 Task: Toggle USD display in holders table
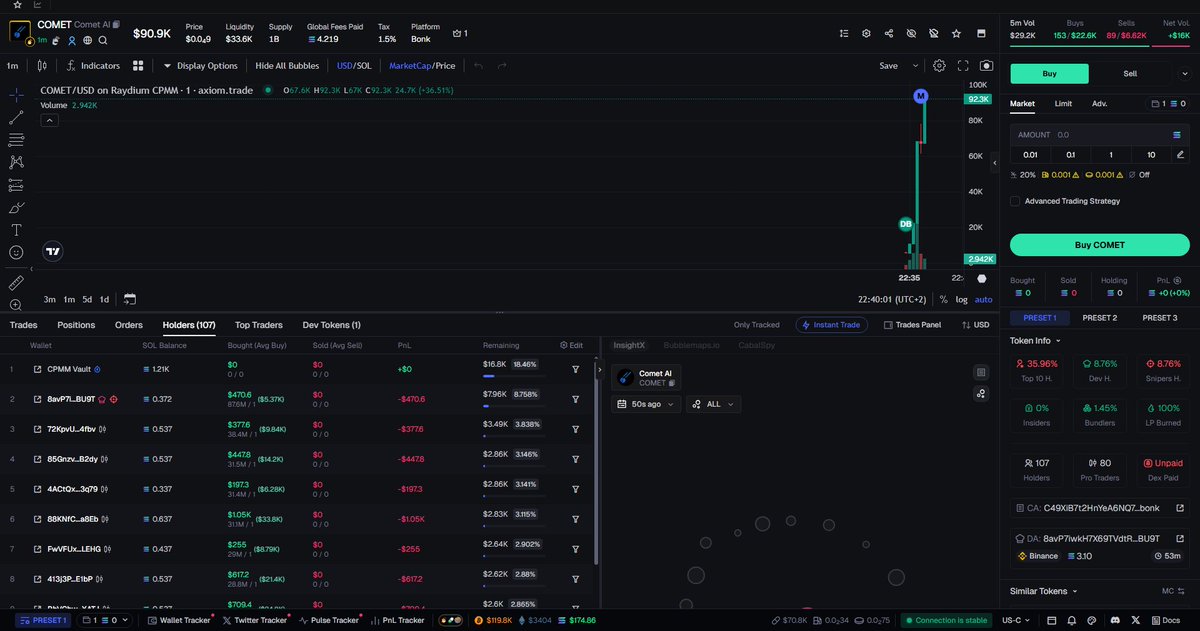point(975,325)
